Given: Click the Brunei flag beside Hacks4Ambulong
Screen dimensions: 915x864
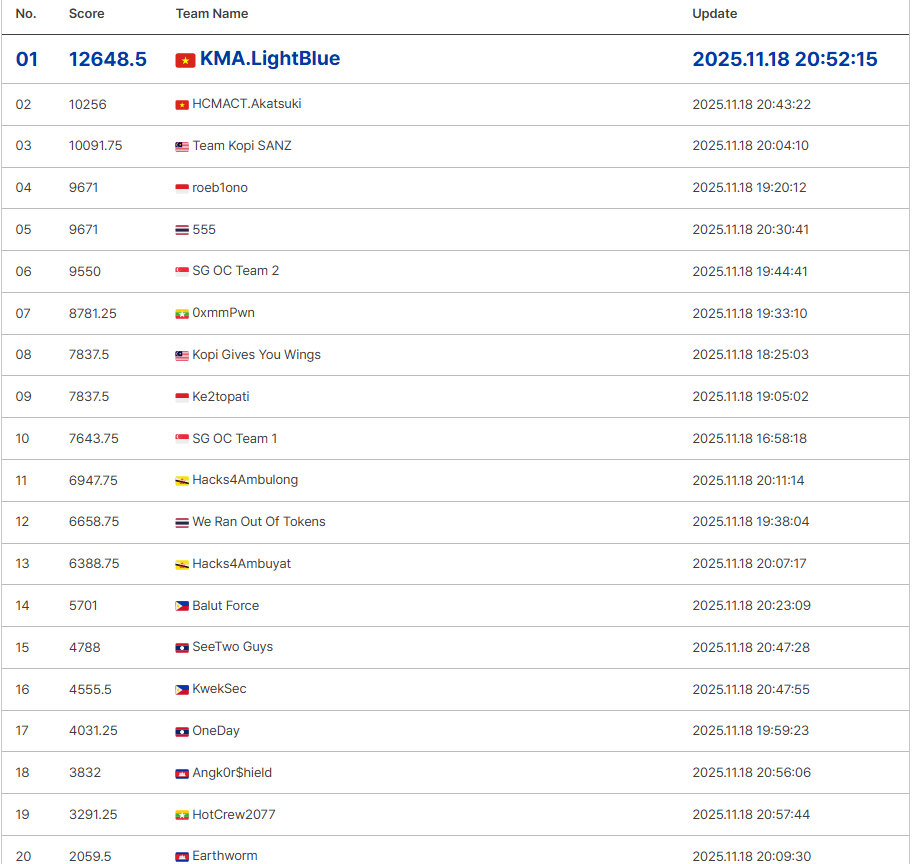Looking at the screenshot, I should coord(182,481).
